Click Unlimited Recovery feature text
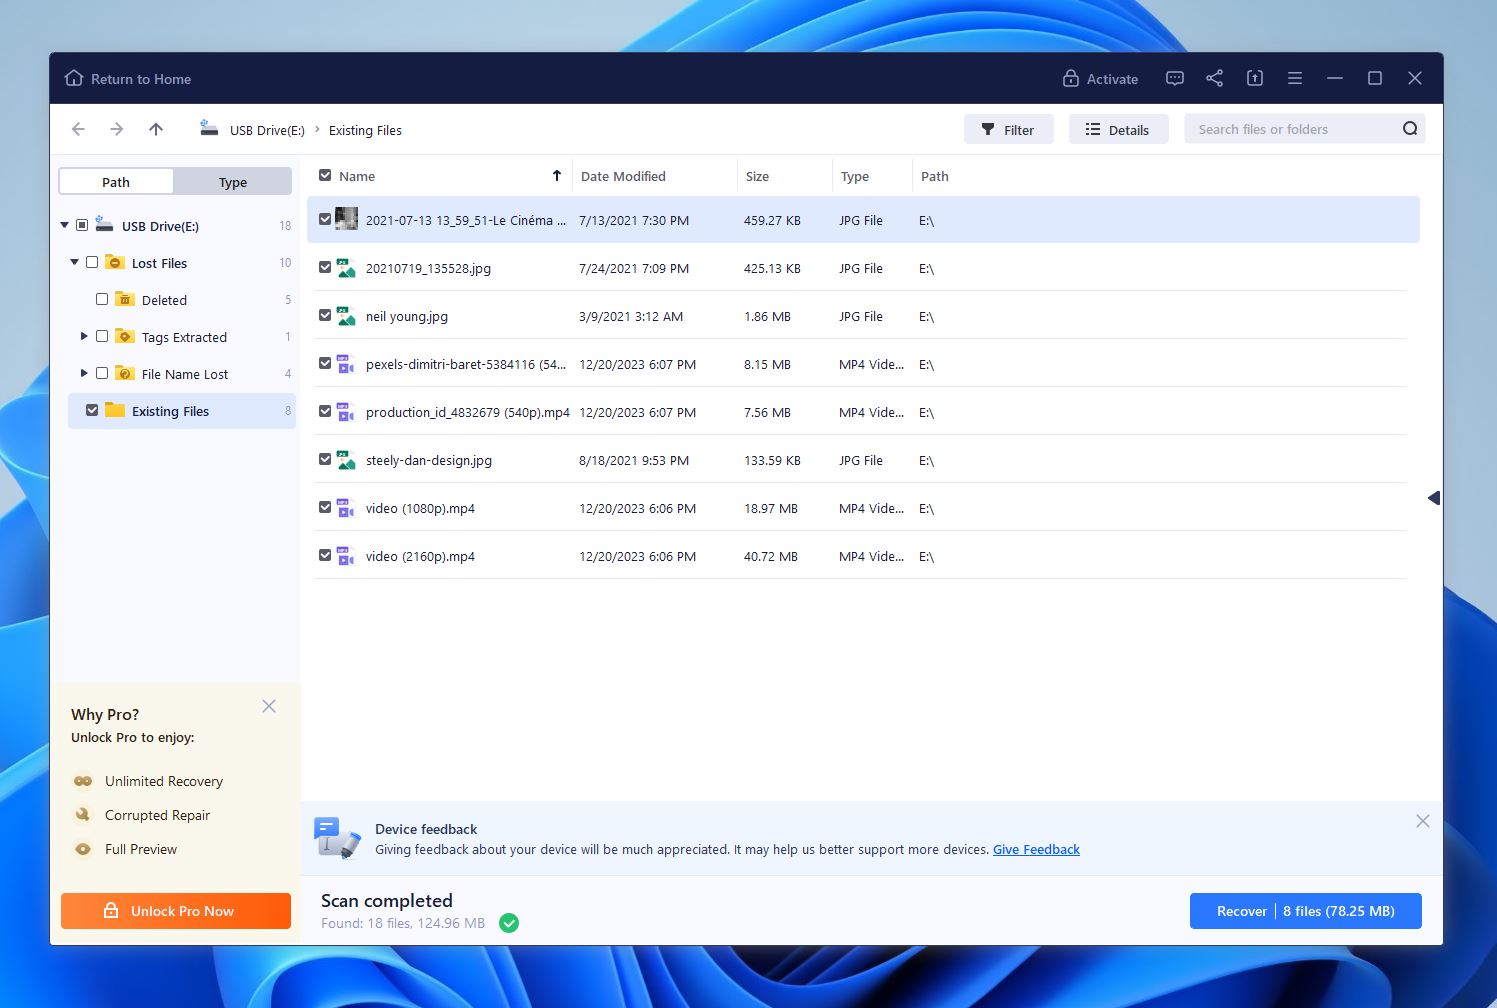Viewport: 1497px width, 1008px height. [x=164, y=781]
